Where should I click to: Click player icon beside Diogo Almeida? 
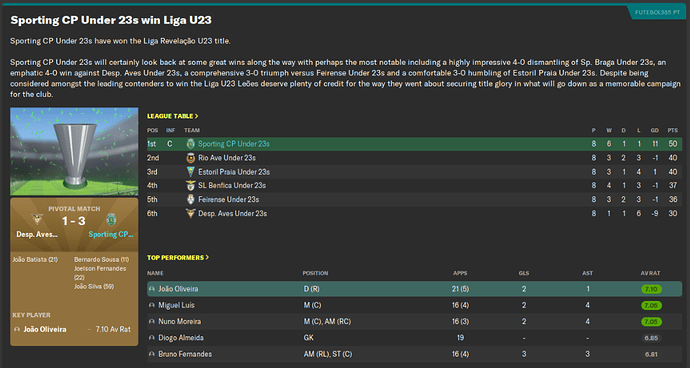[x=152, y=338]
